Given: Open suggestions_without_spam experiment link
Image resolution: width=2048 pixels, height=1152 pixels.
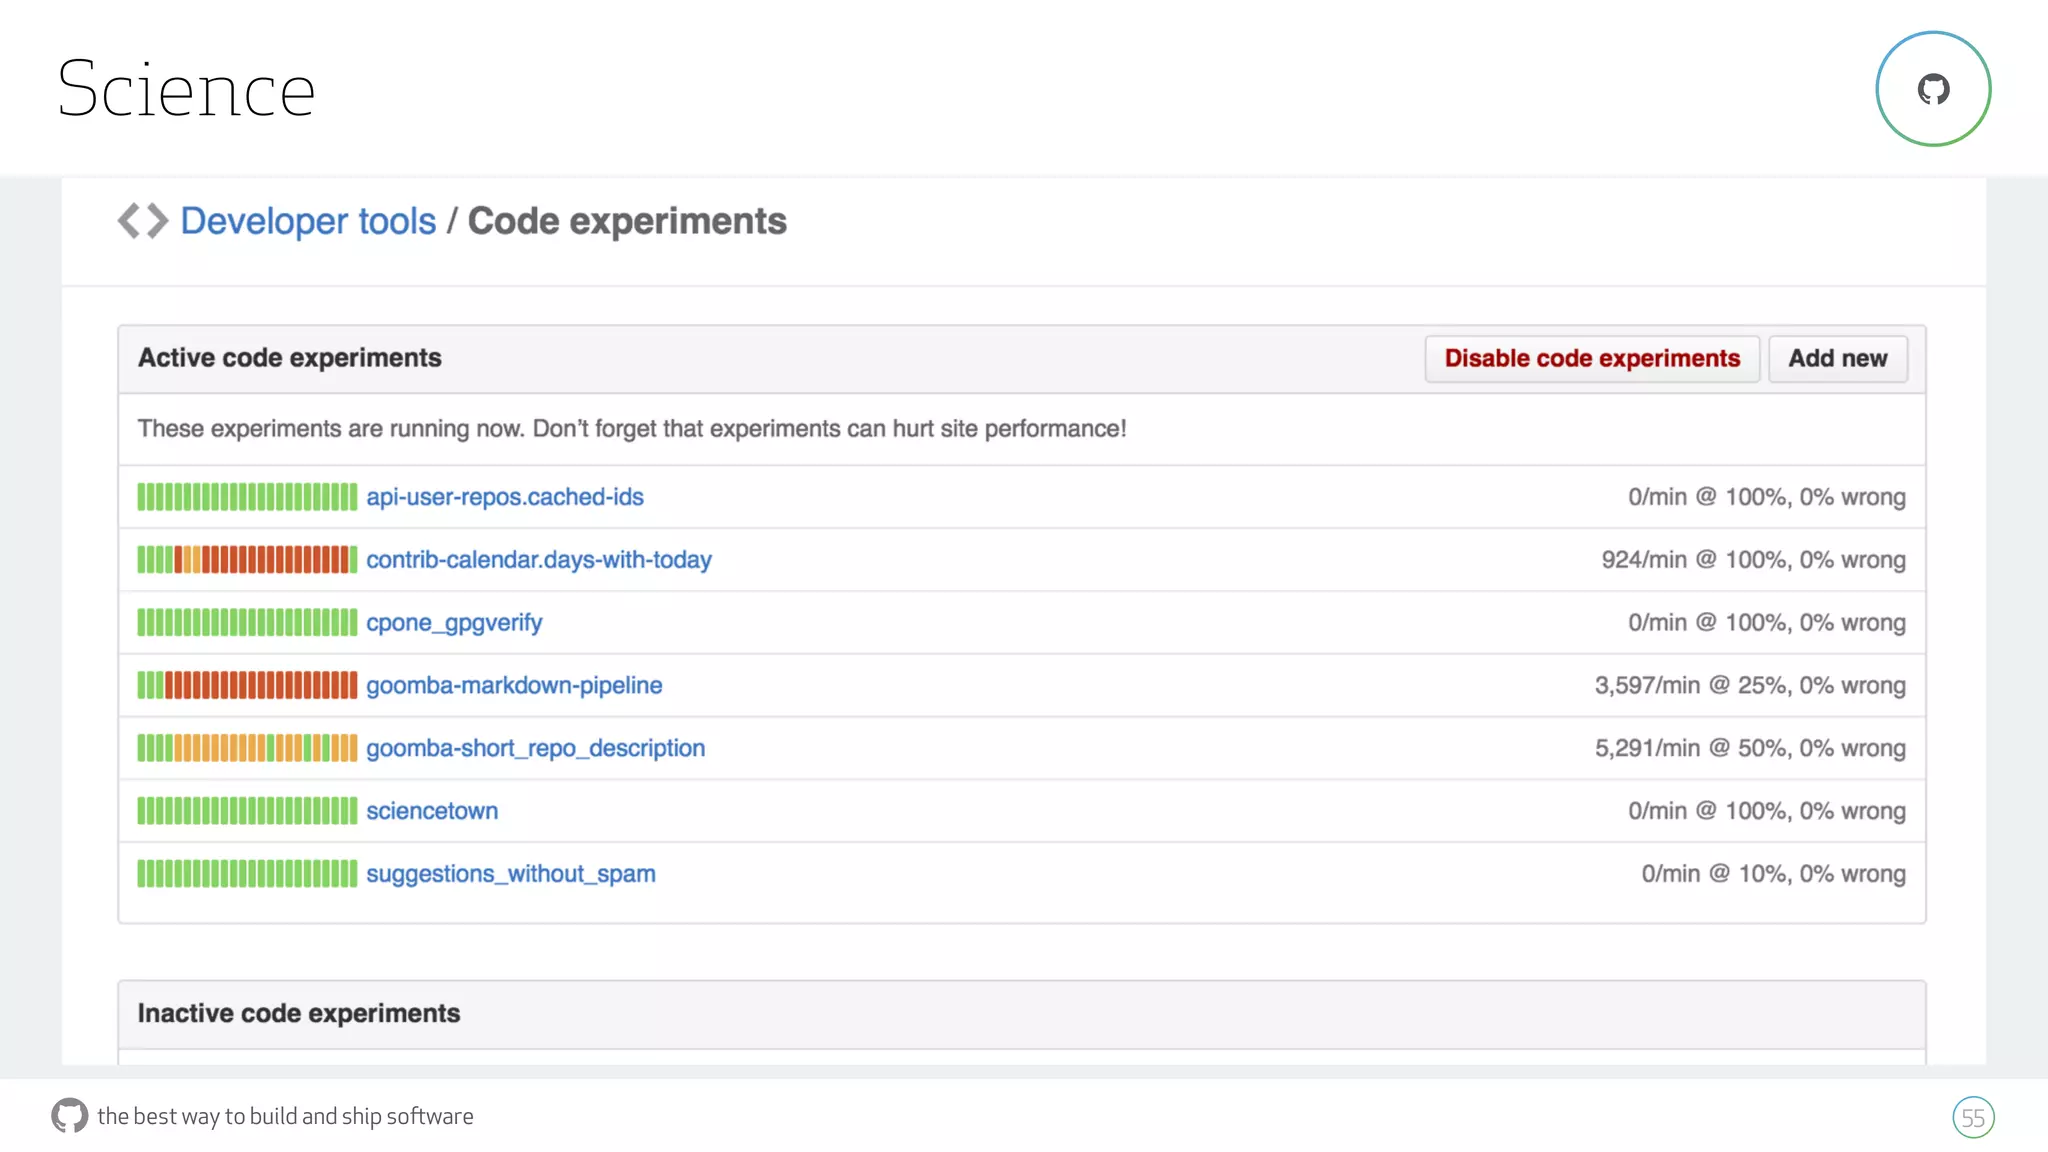Looking at the screenshot, I should [510, 874].
